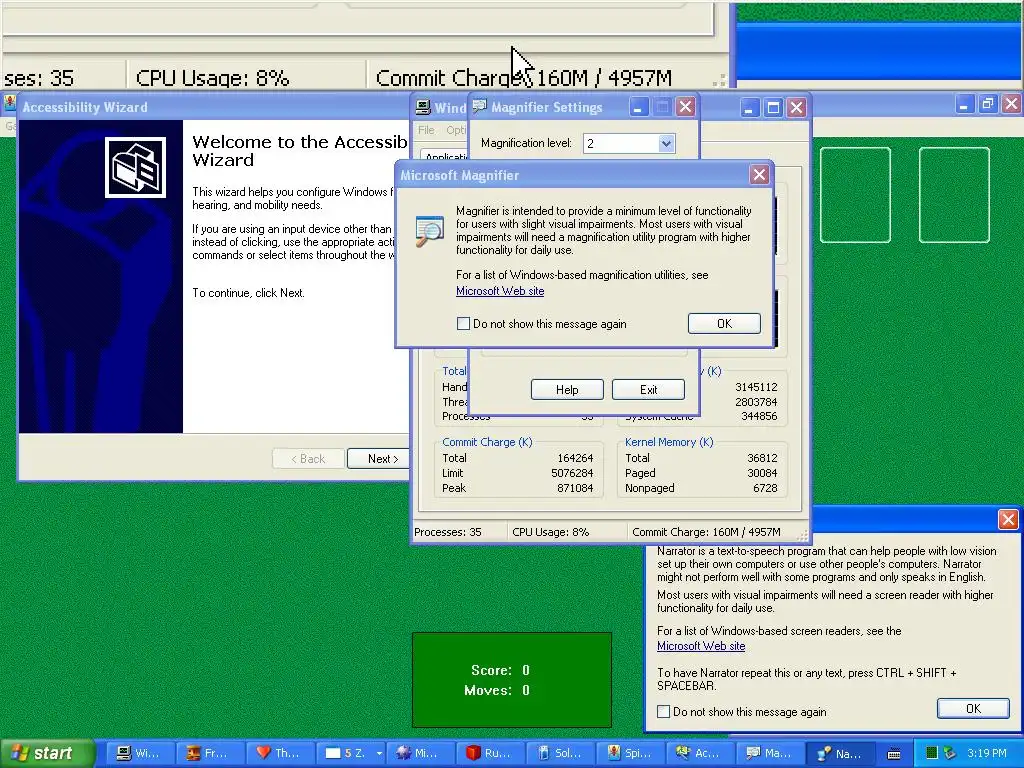Minimize the Spider Solitaire window

pos(965,104)
